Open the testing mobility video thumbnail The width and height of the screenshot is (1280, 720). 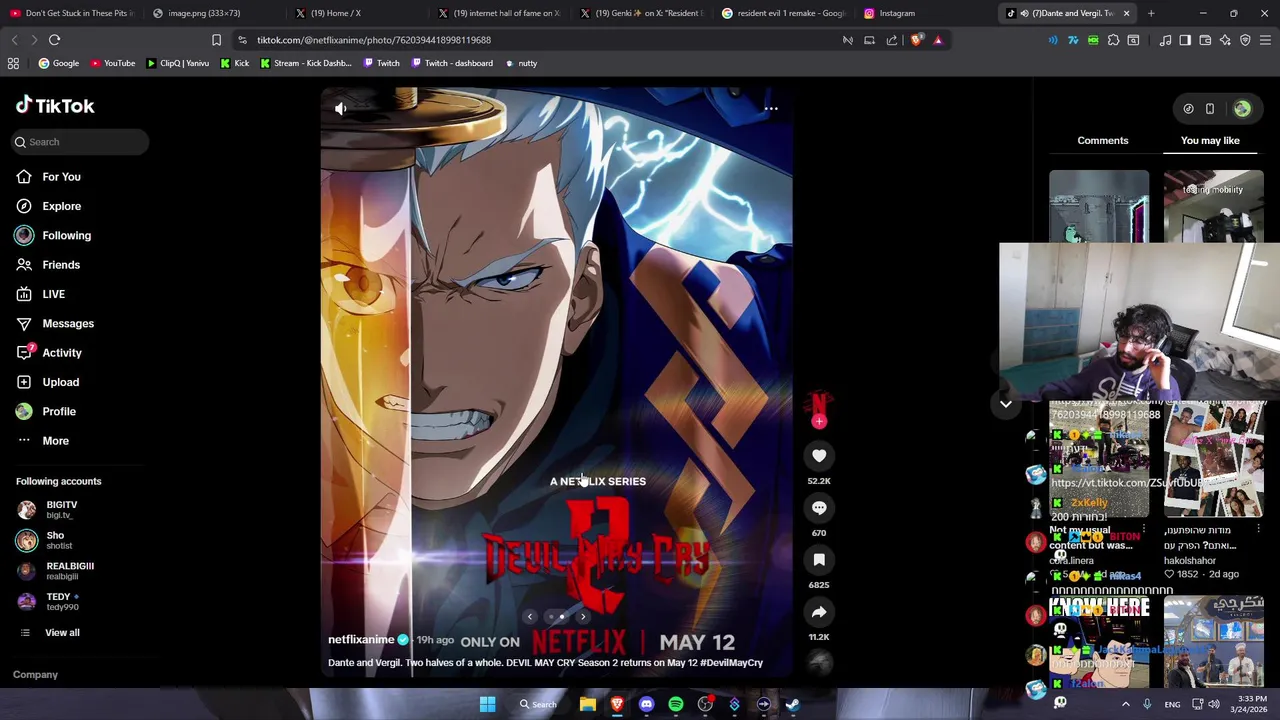[1213, 206]
